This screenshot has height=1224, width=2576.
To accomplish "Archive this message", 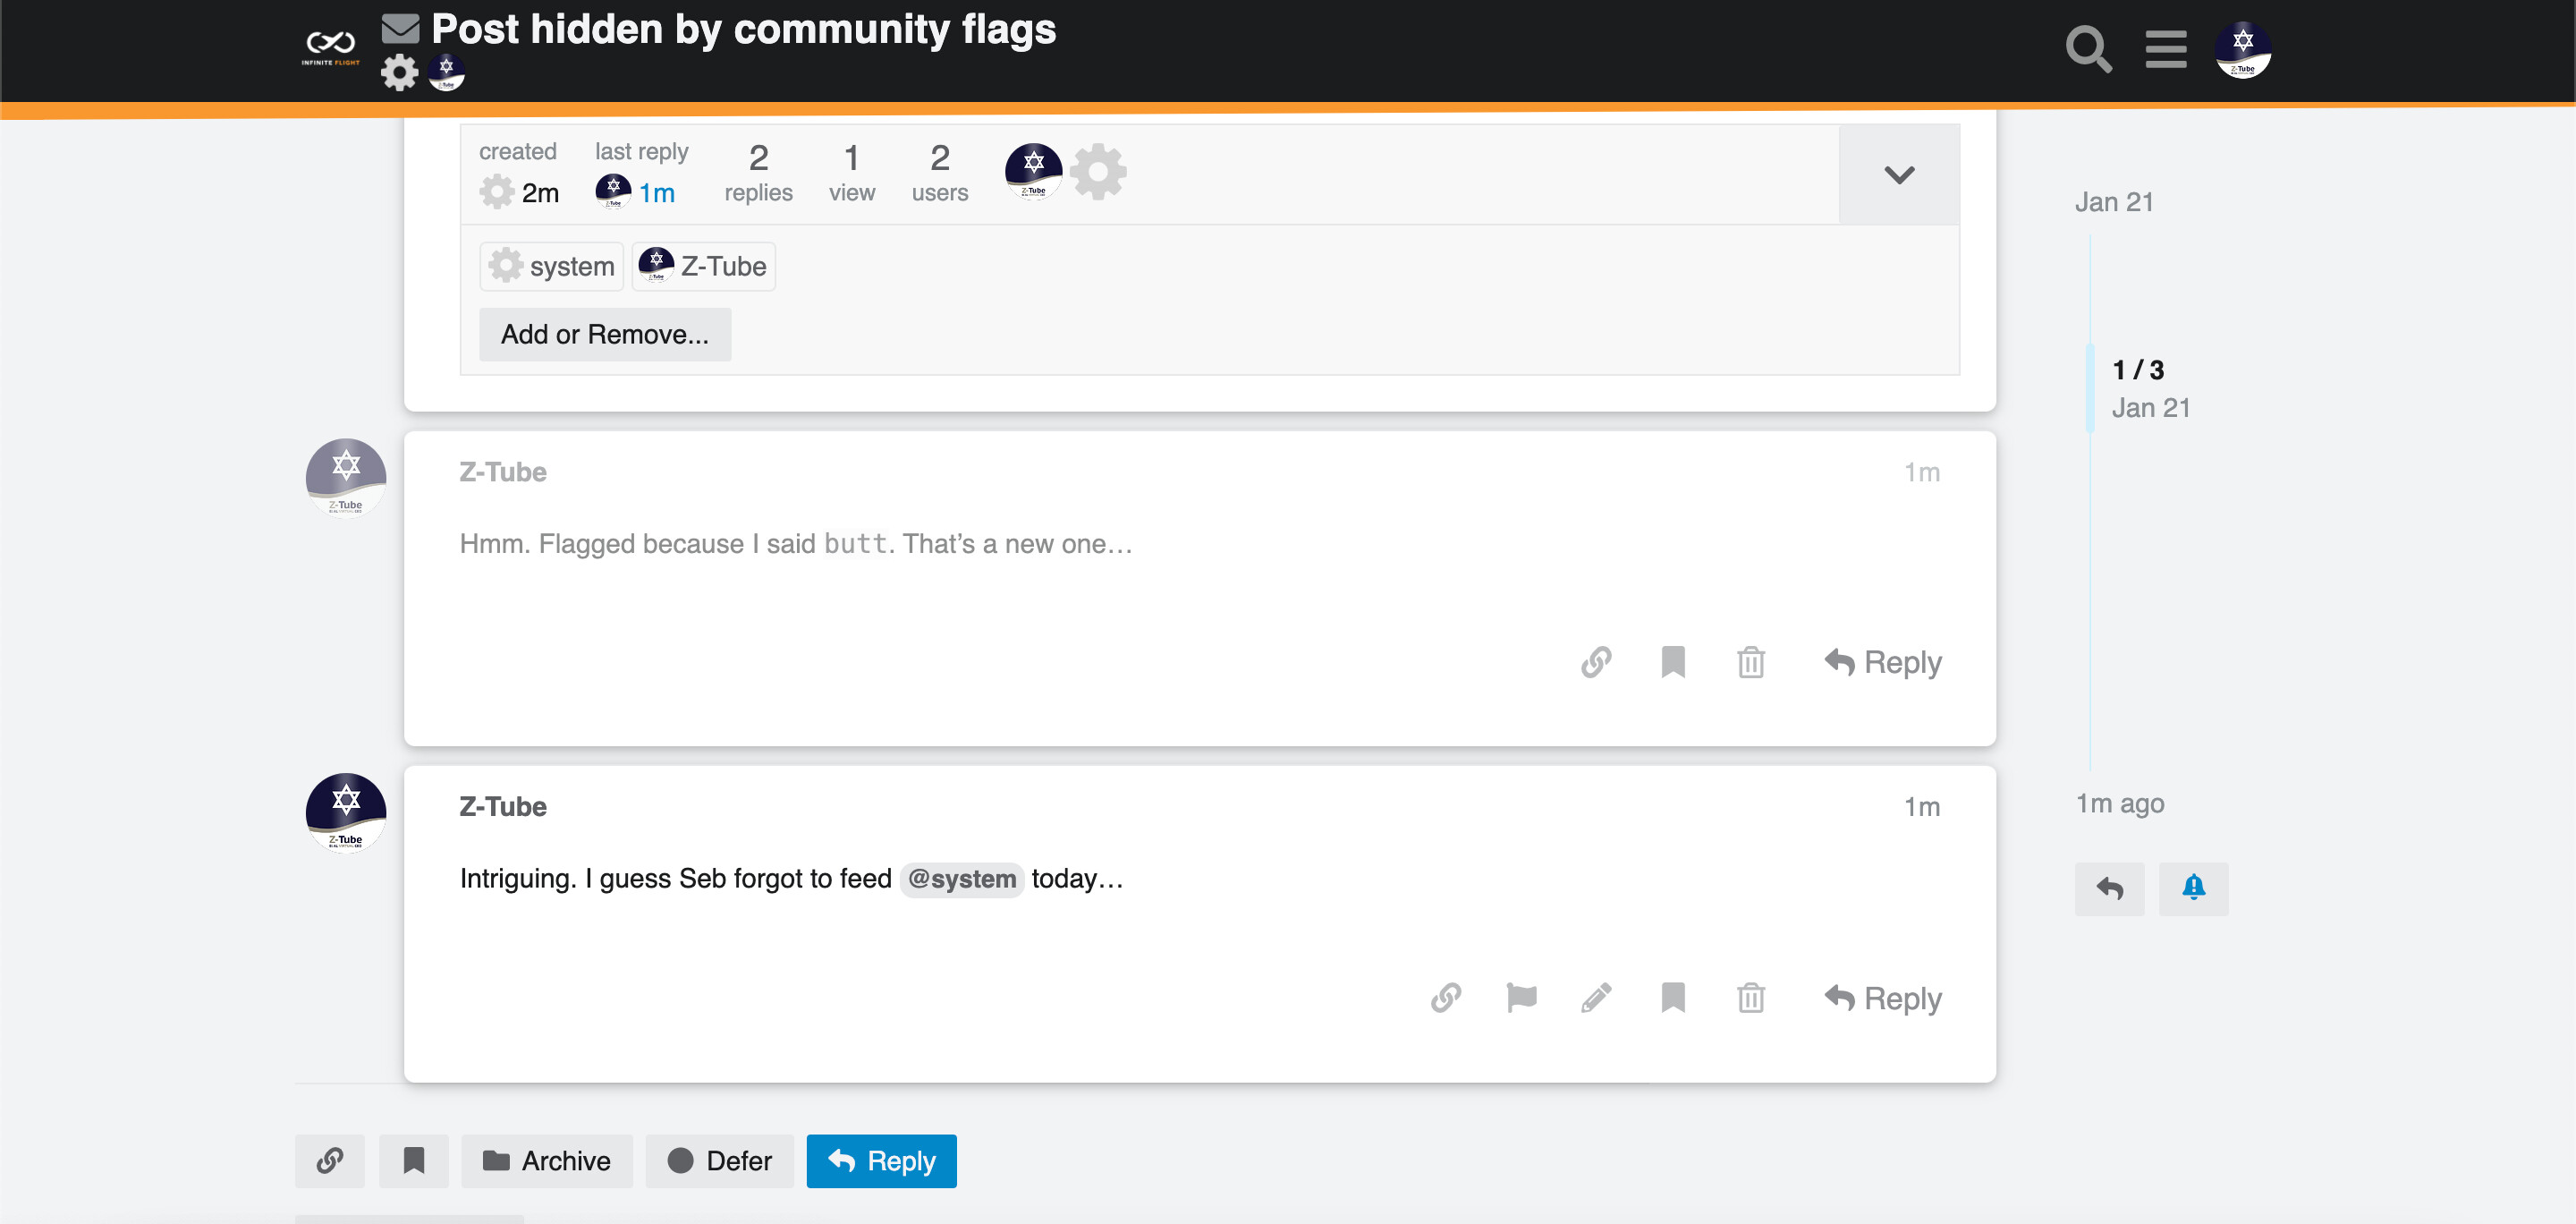I will click(546, 1160).
